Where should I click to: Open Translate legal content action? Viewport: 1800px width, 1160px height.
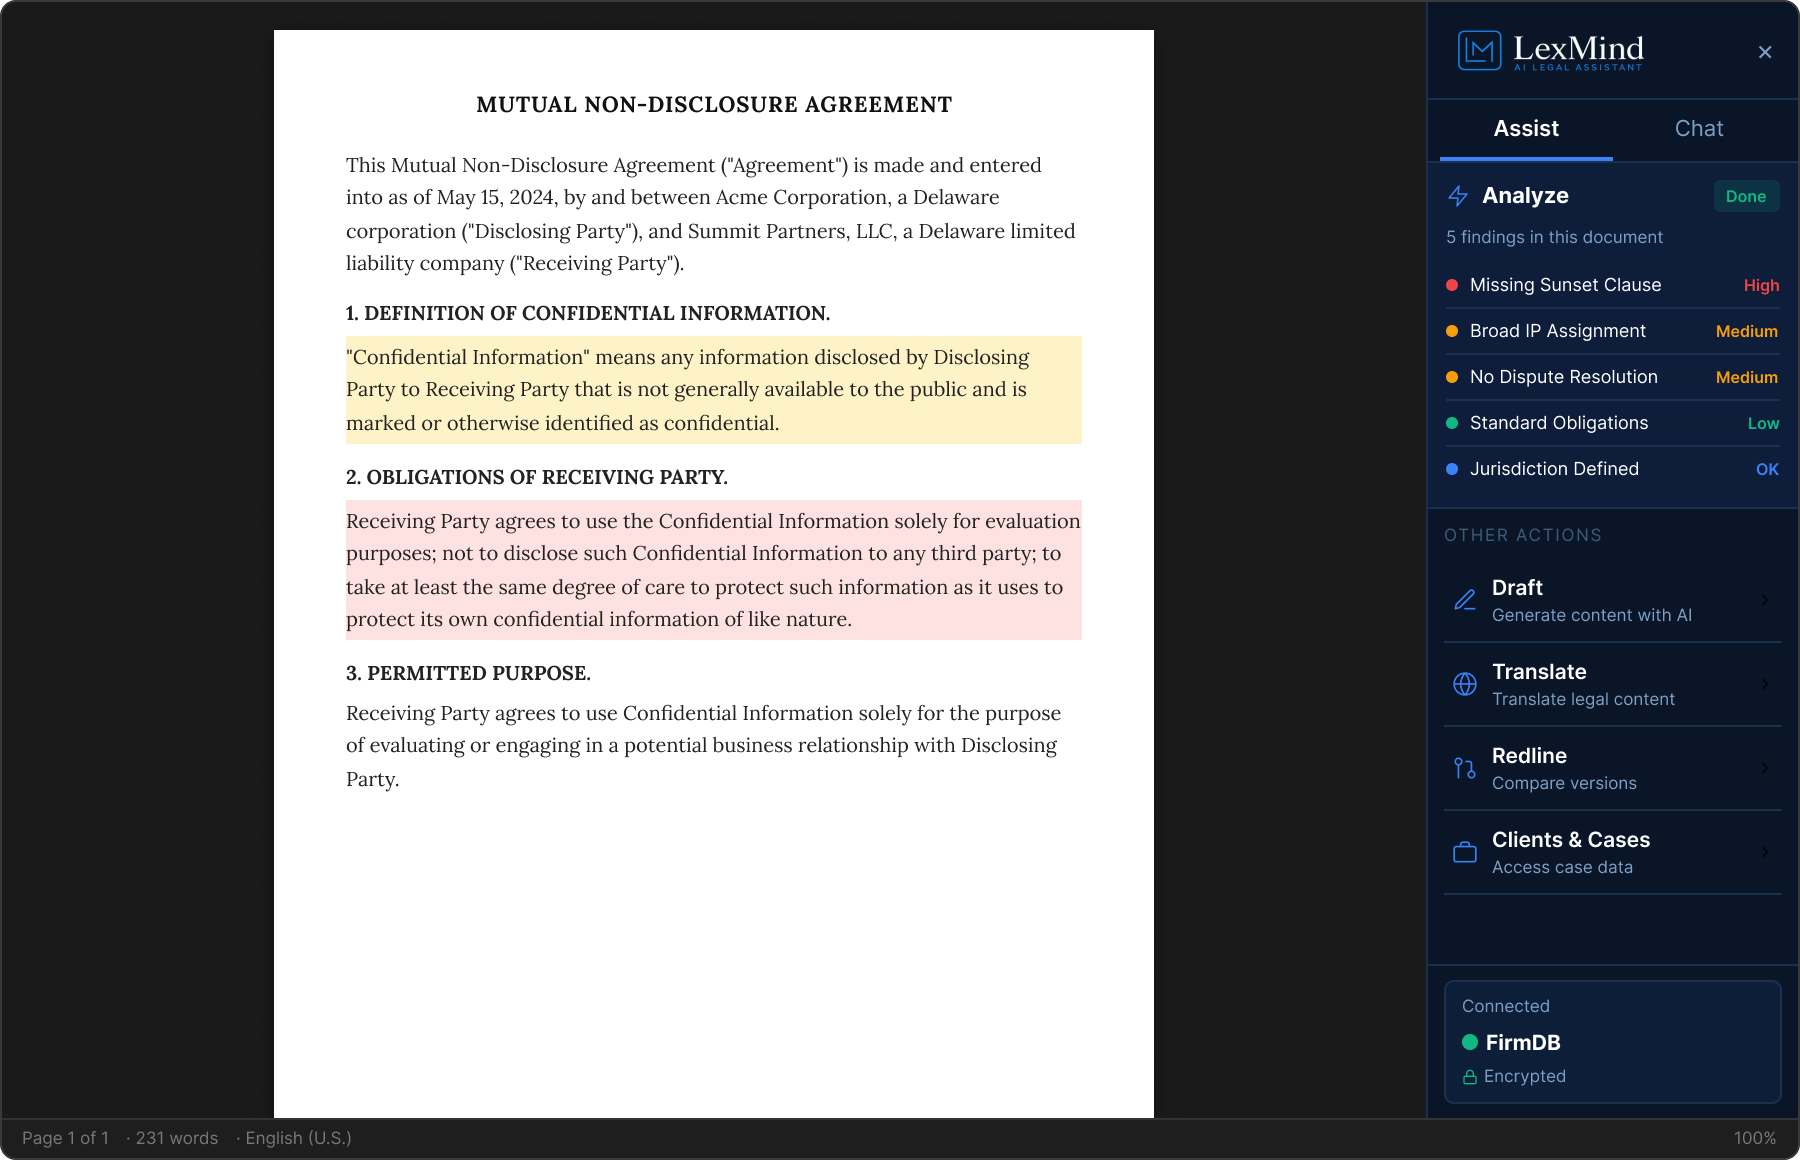click(x=1613, y=684)
